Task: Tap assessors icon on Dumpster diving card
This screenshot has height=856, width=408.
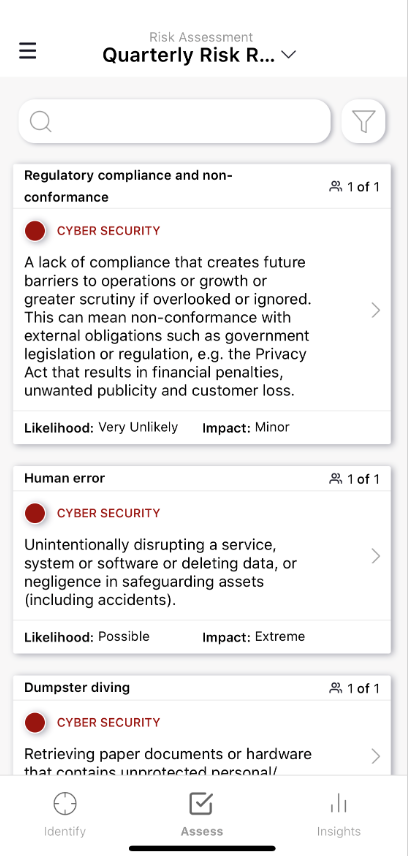Action: coord(335,688)
